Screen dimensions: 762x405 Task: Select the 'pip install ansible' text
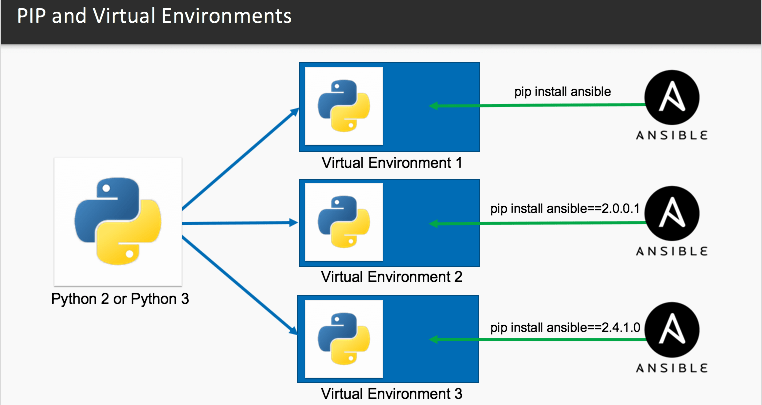563,92
